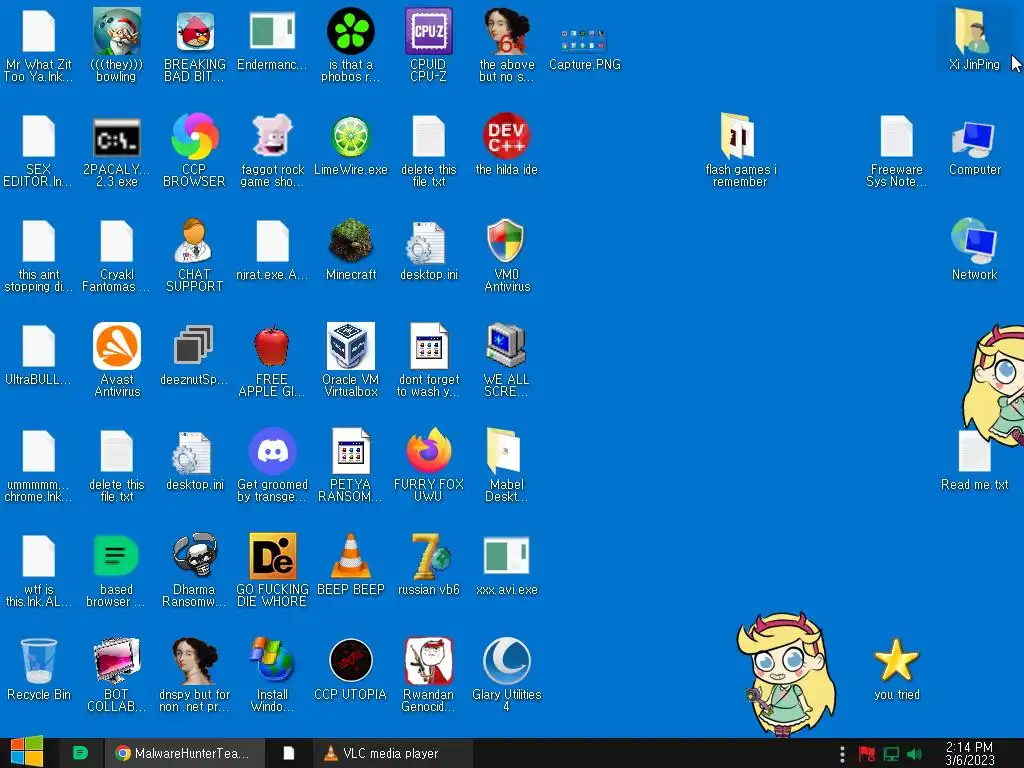Show hidden tray icons dots
Viewport: 1024px width, 768px height.
pos(842,754)
